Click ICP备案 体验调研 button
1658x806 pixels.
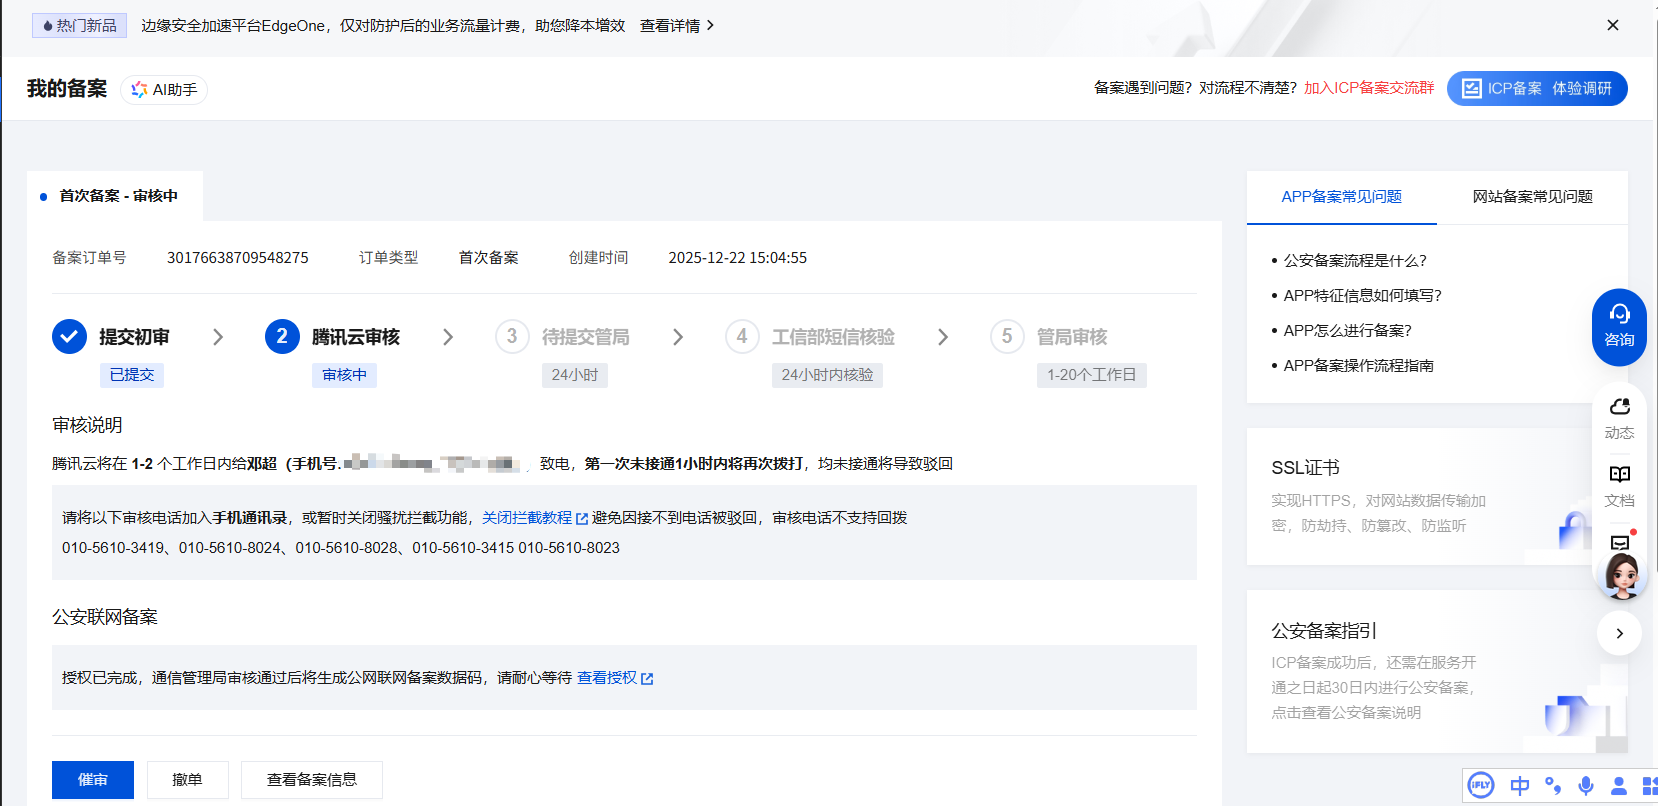pos(1537,88)
